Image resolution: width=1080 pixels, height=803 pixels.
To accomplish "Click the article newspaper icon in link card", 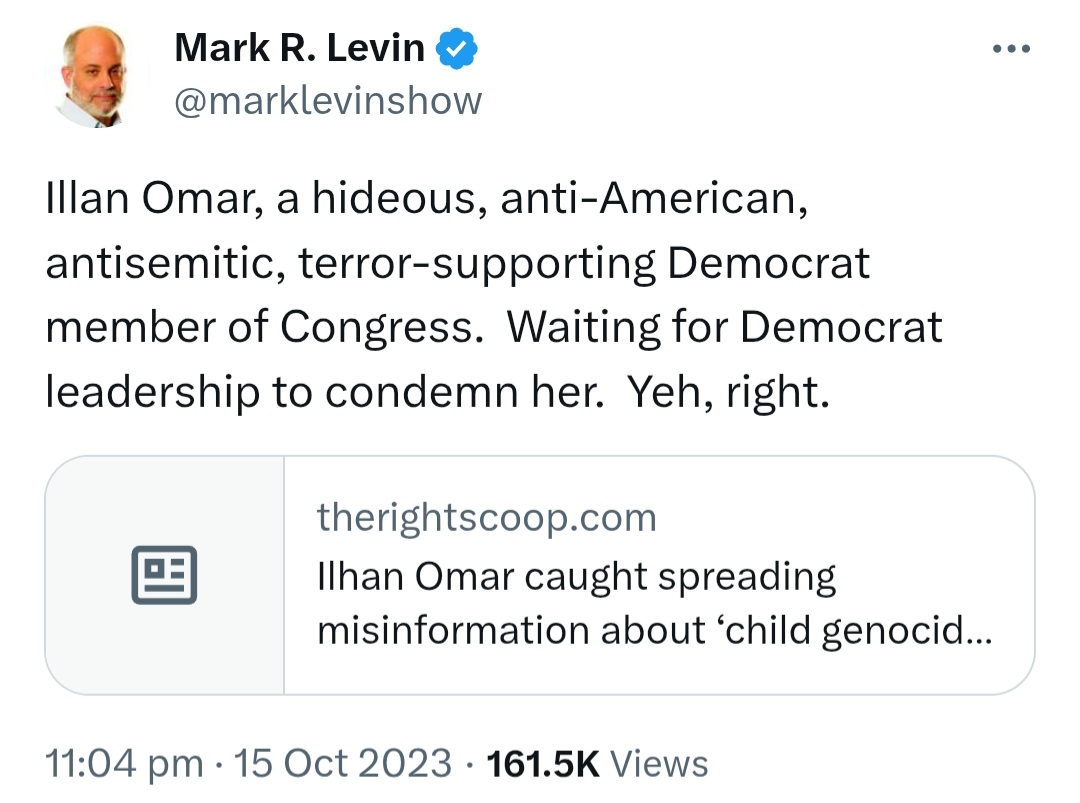I will tap(164, 575).
